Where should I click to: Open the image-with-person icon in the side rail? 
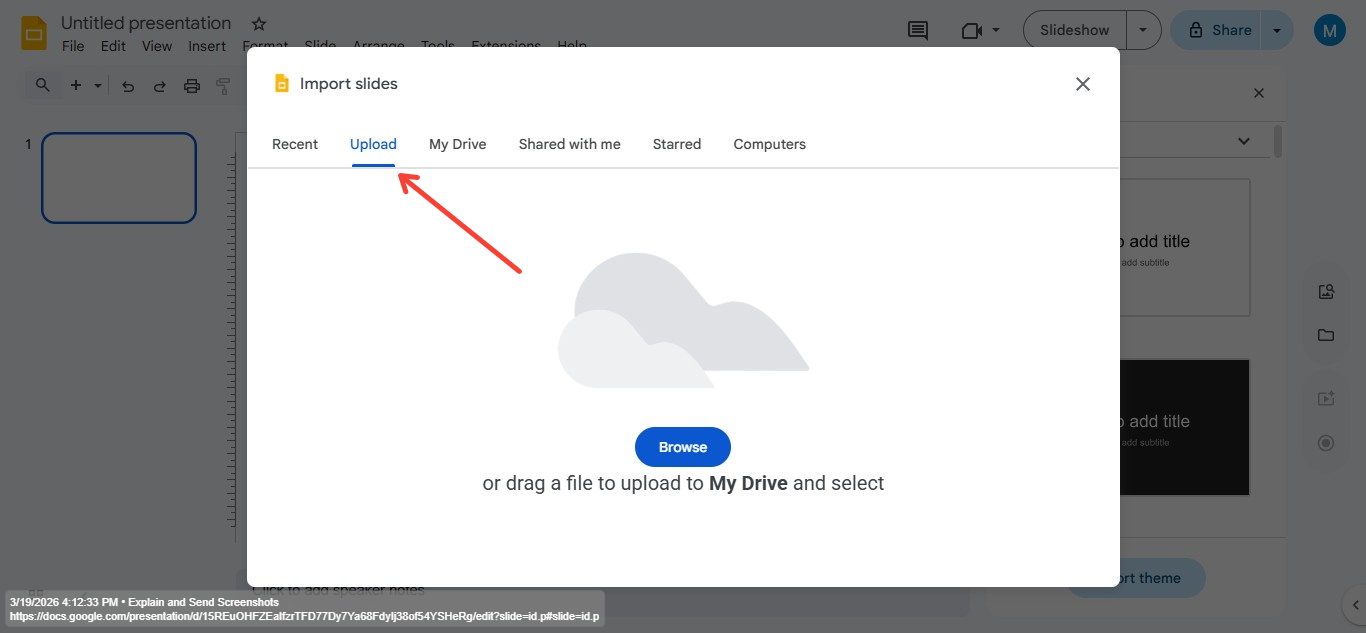point(1326,292)
